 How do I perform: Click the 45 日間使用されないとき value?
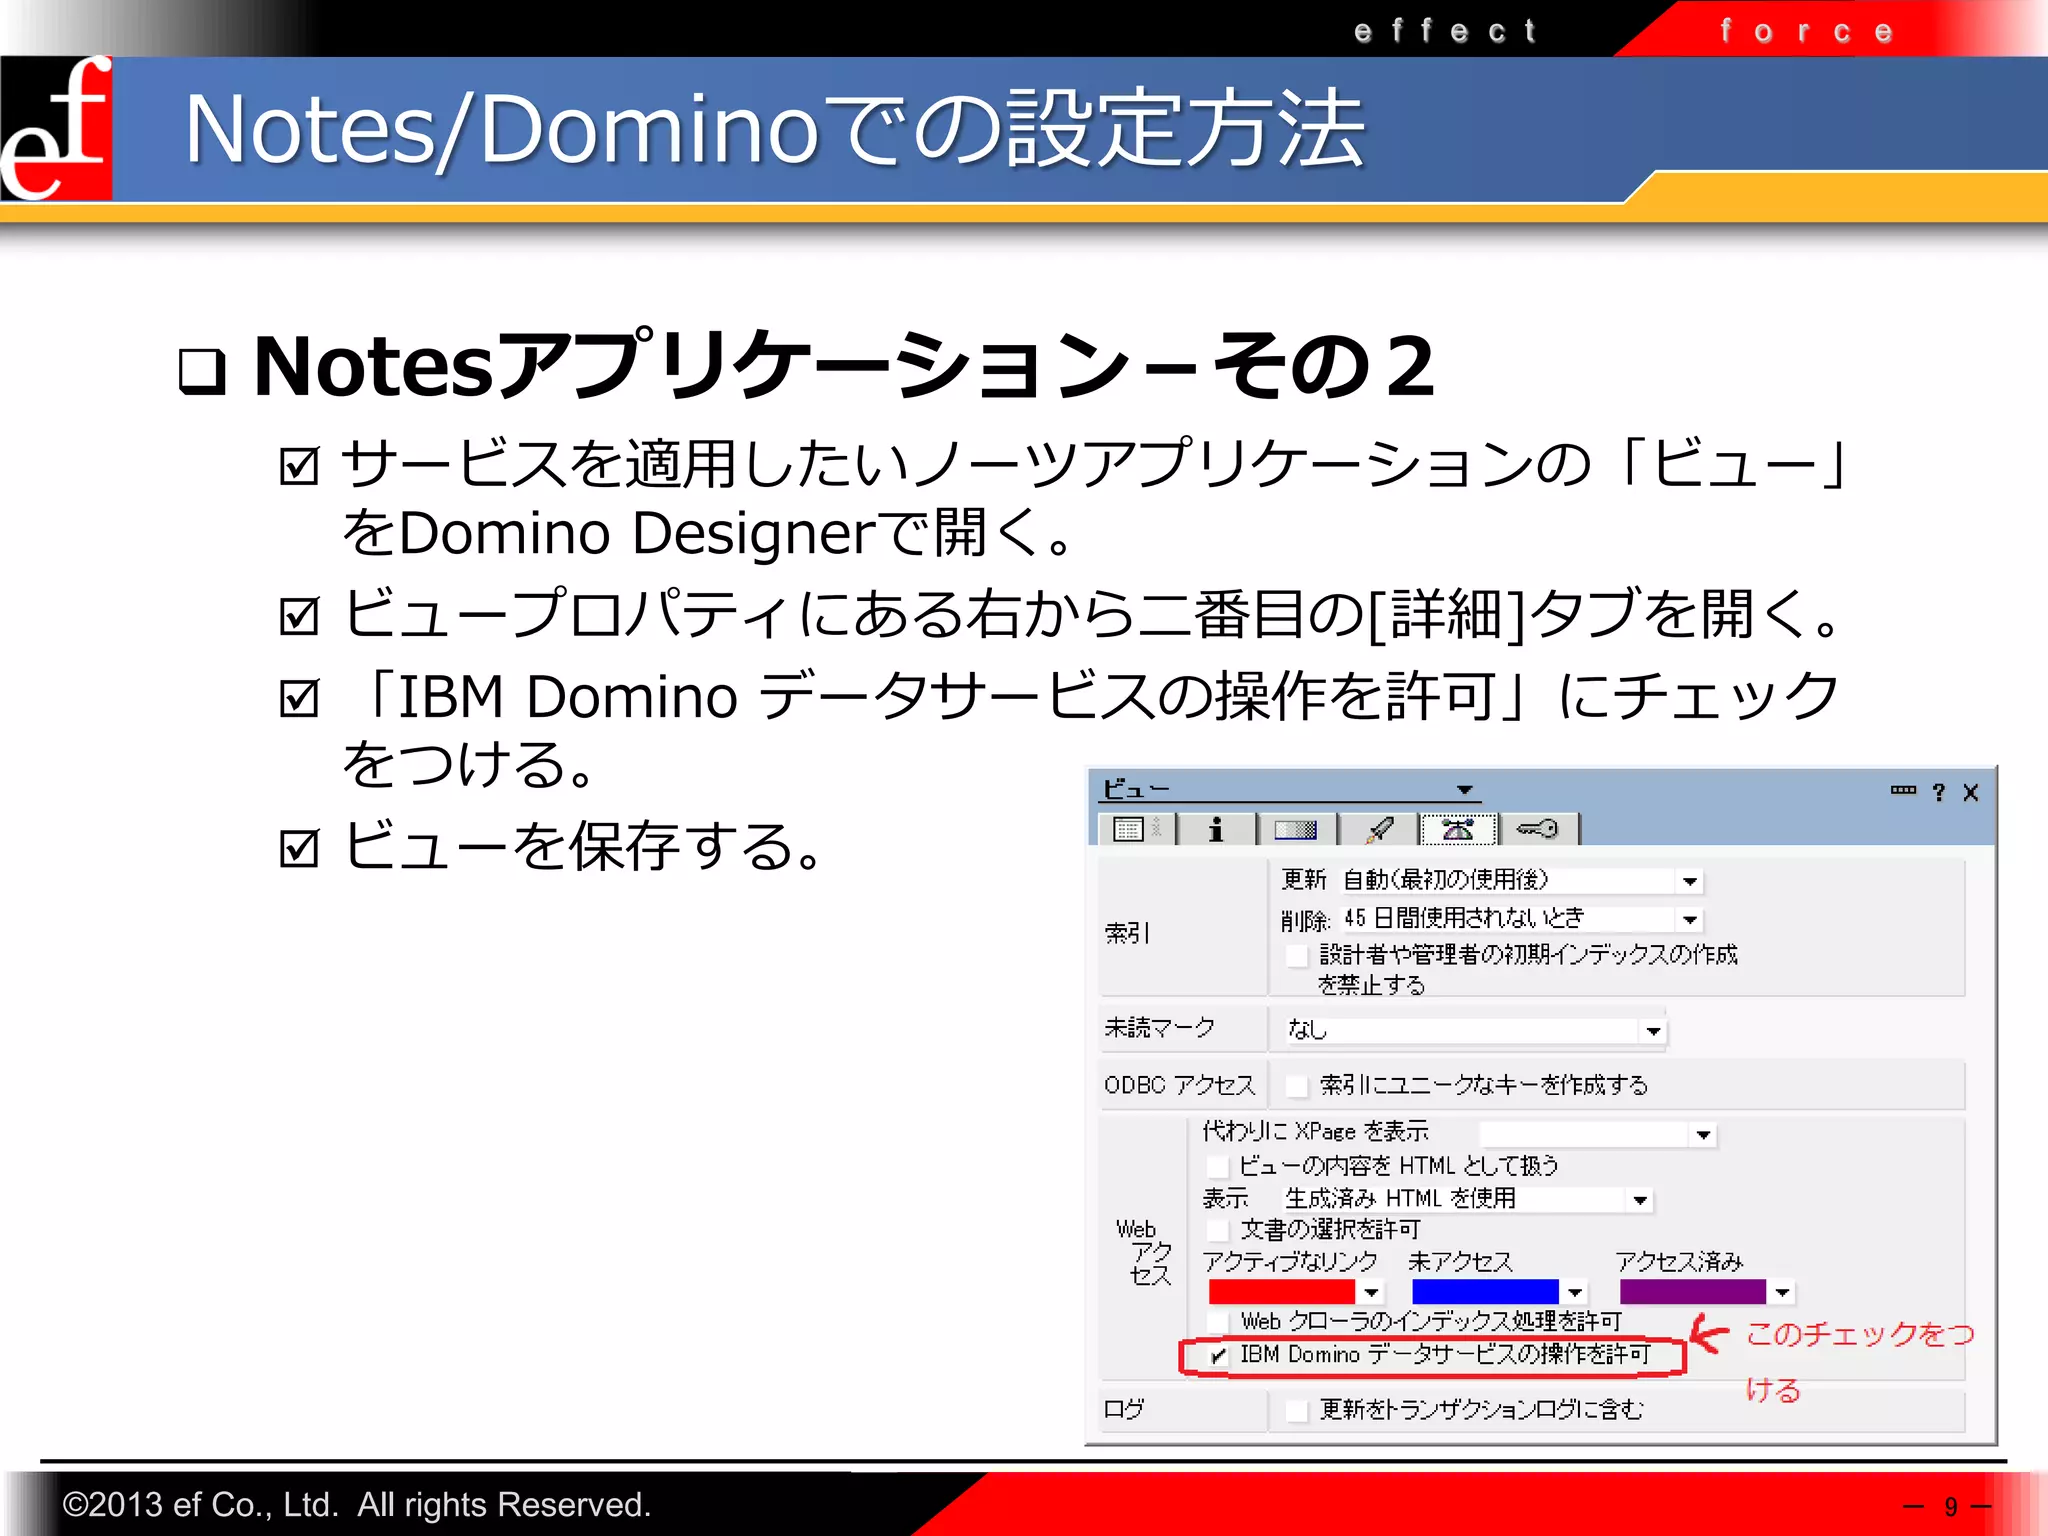point(1464,918)
